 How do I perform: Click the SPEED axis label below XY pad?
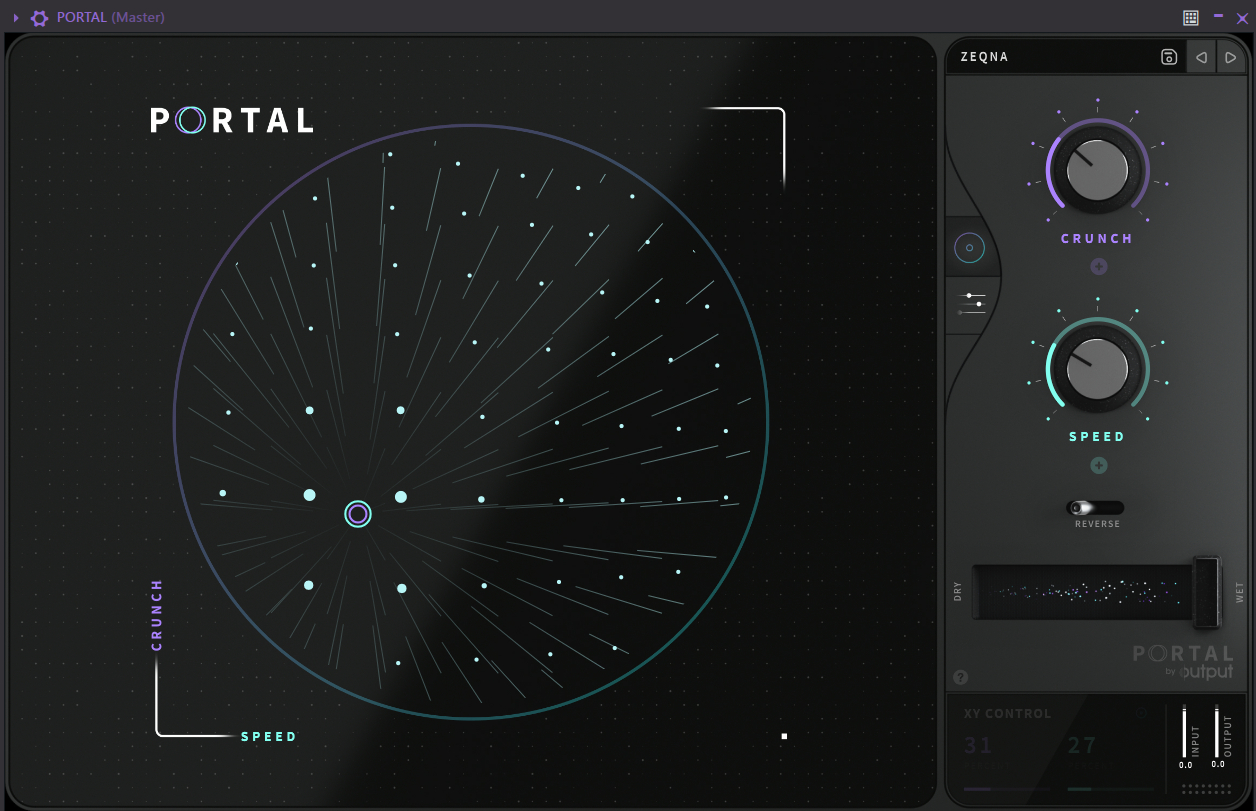tap(269, 737)
